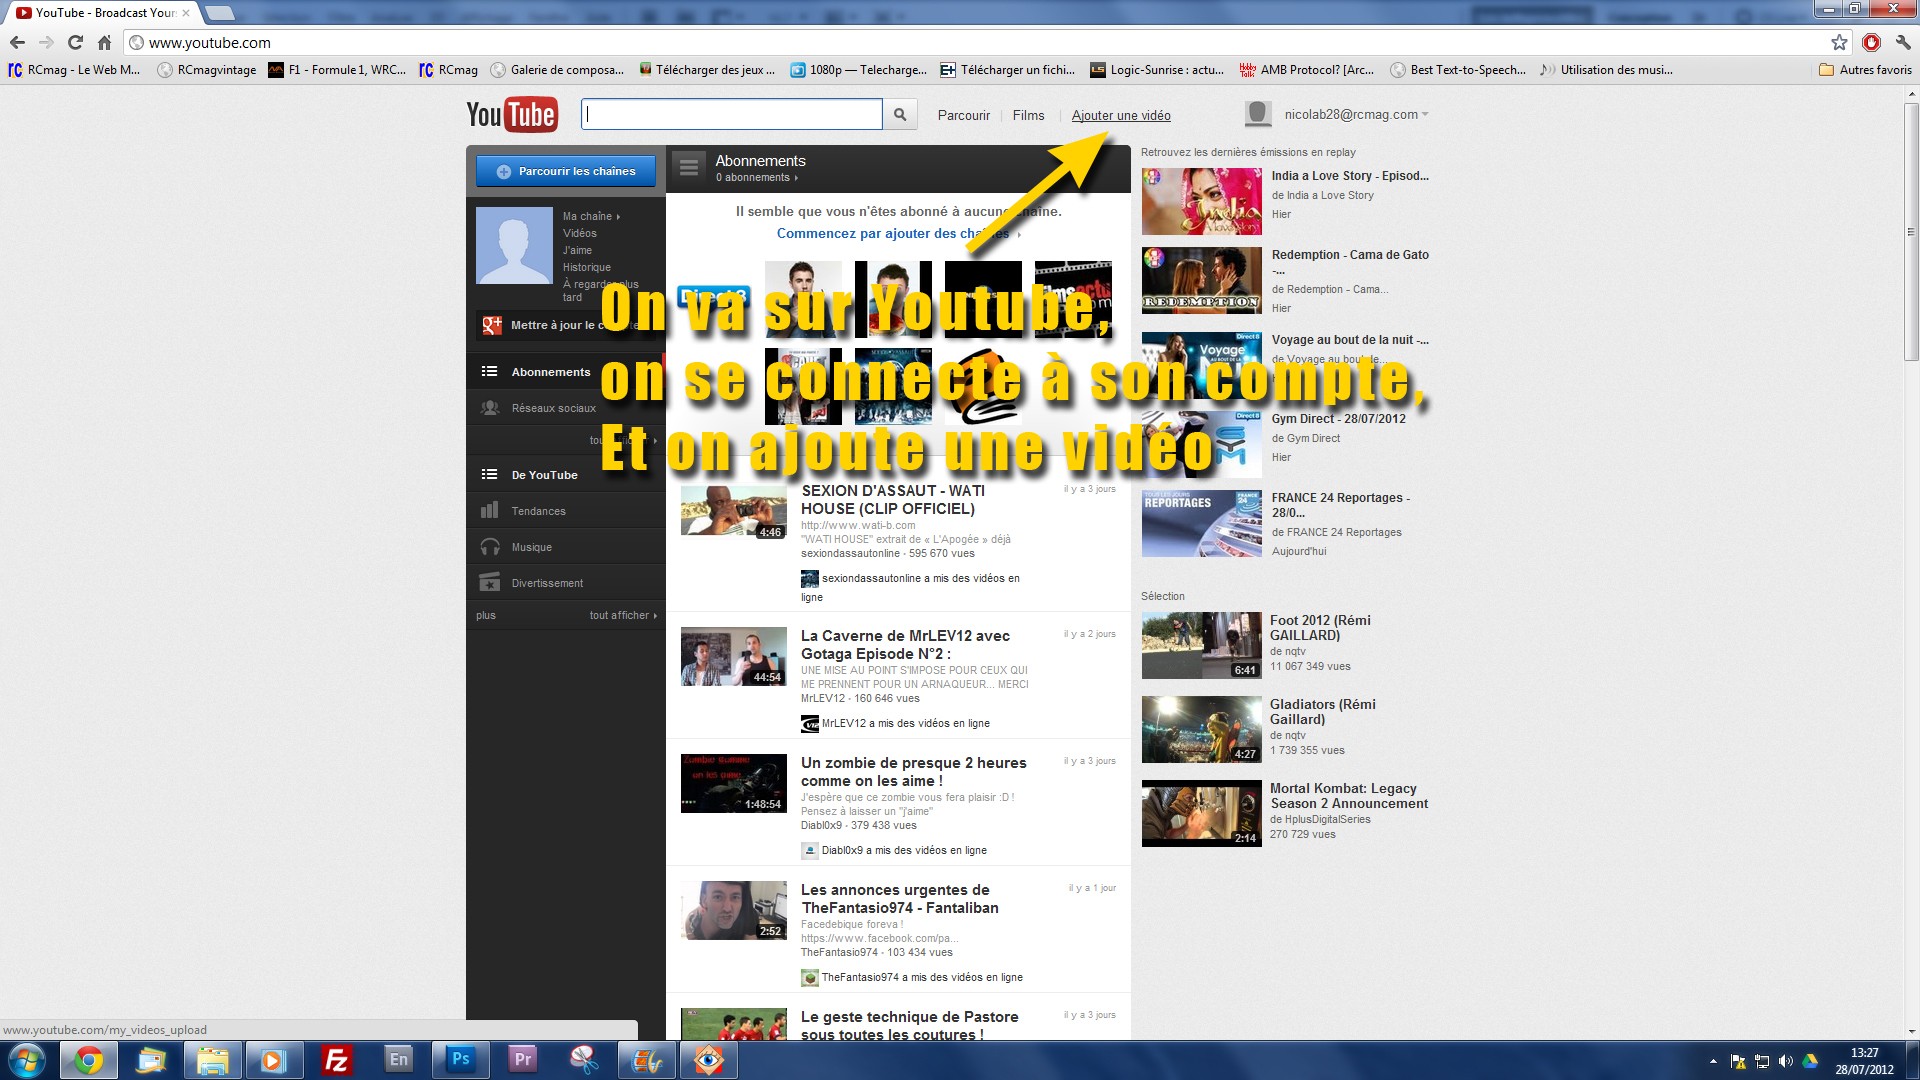Image resolution: width=1920 pixels, height=1080 pixels.
Task: Bookmark page with the star icon
Action: [x=1839, y=42]
